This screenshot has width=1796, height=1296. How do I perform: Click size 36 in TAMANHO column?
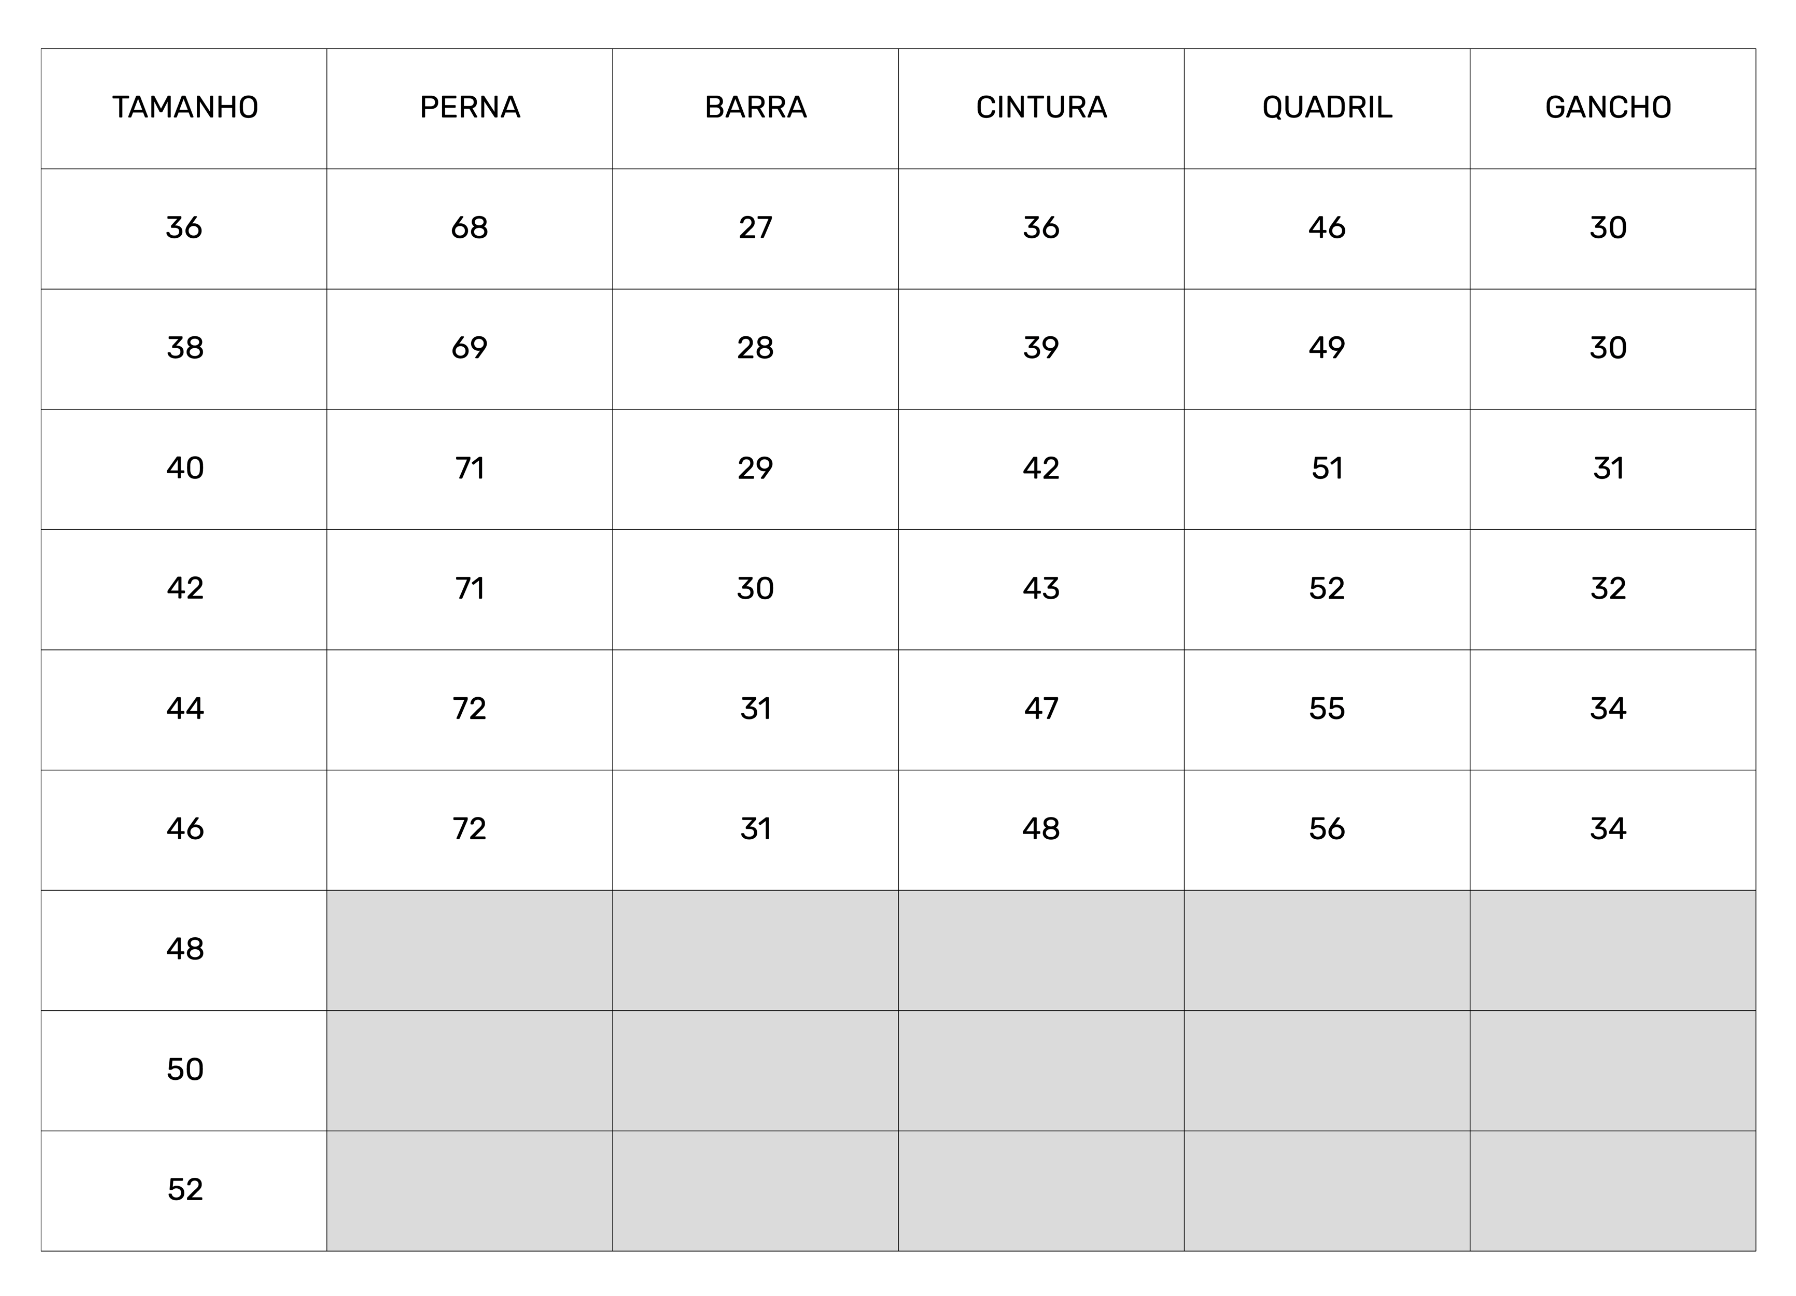[x=185, y=228]
